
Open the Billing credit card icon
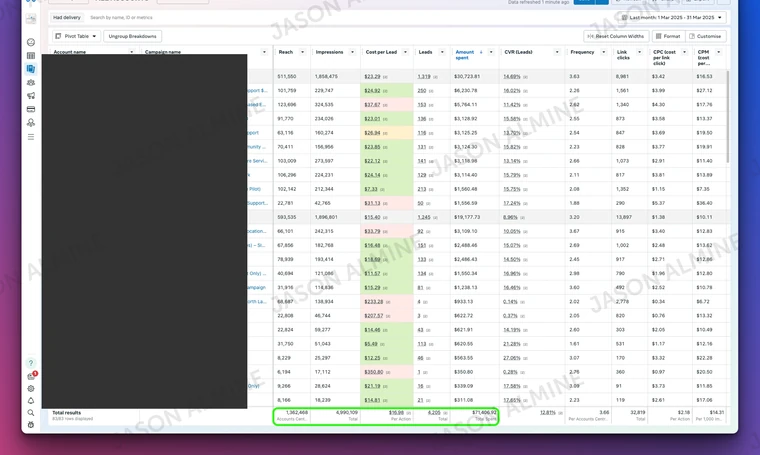(31, 109)
